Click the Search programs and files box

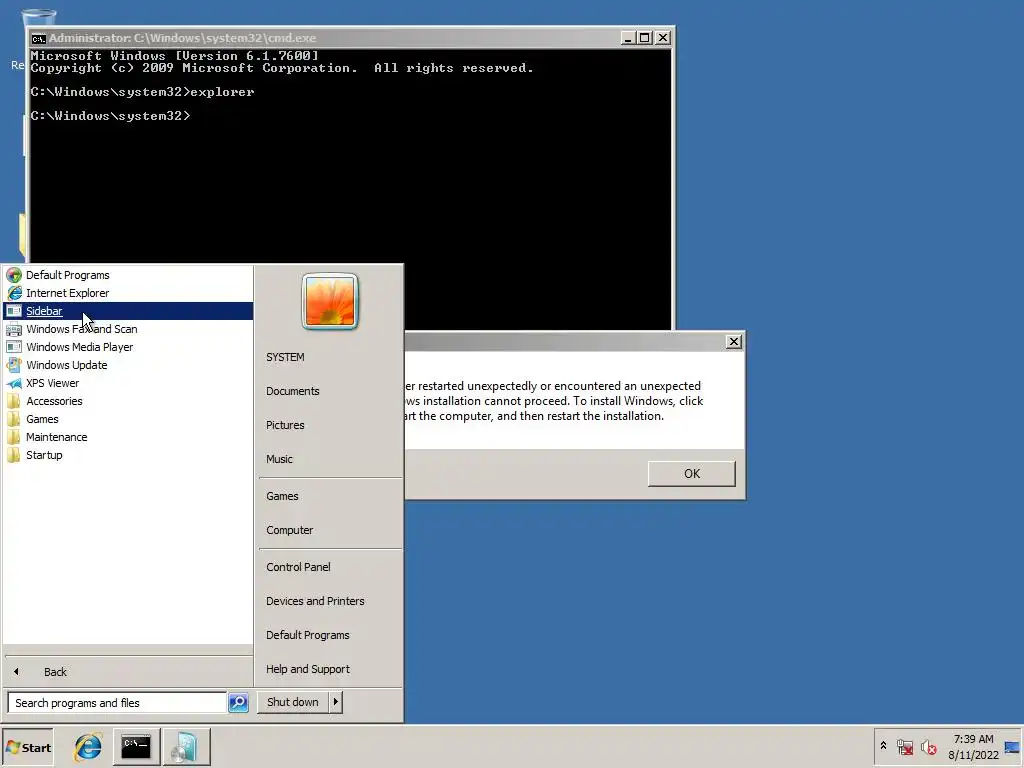coord(118,703)
